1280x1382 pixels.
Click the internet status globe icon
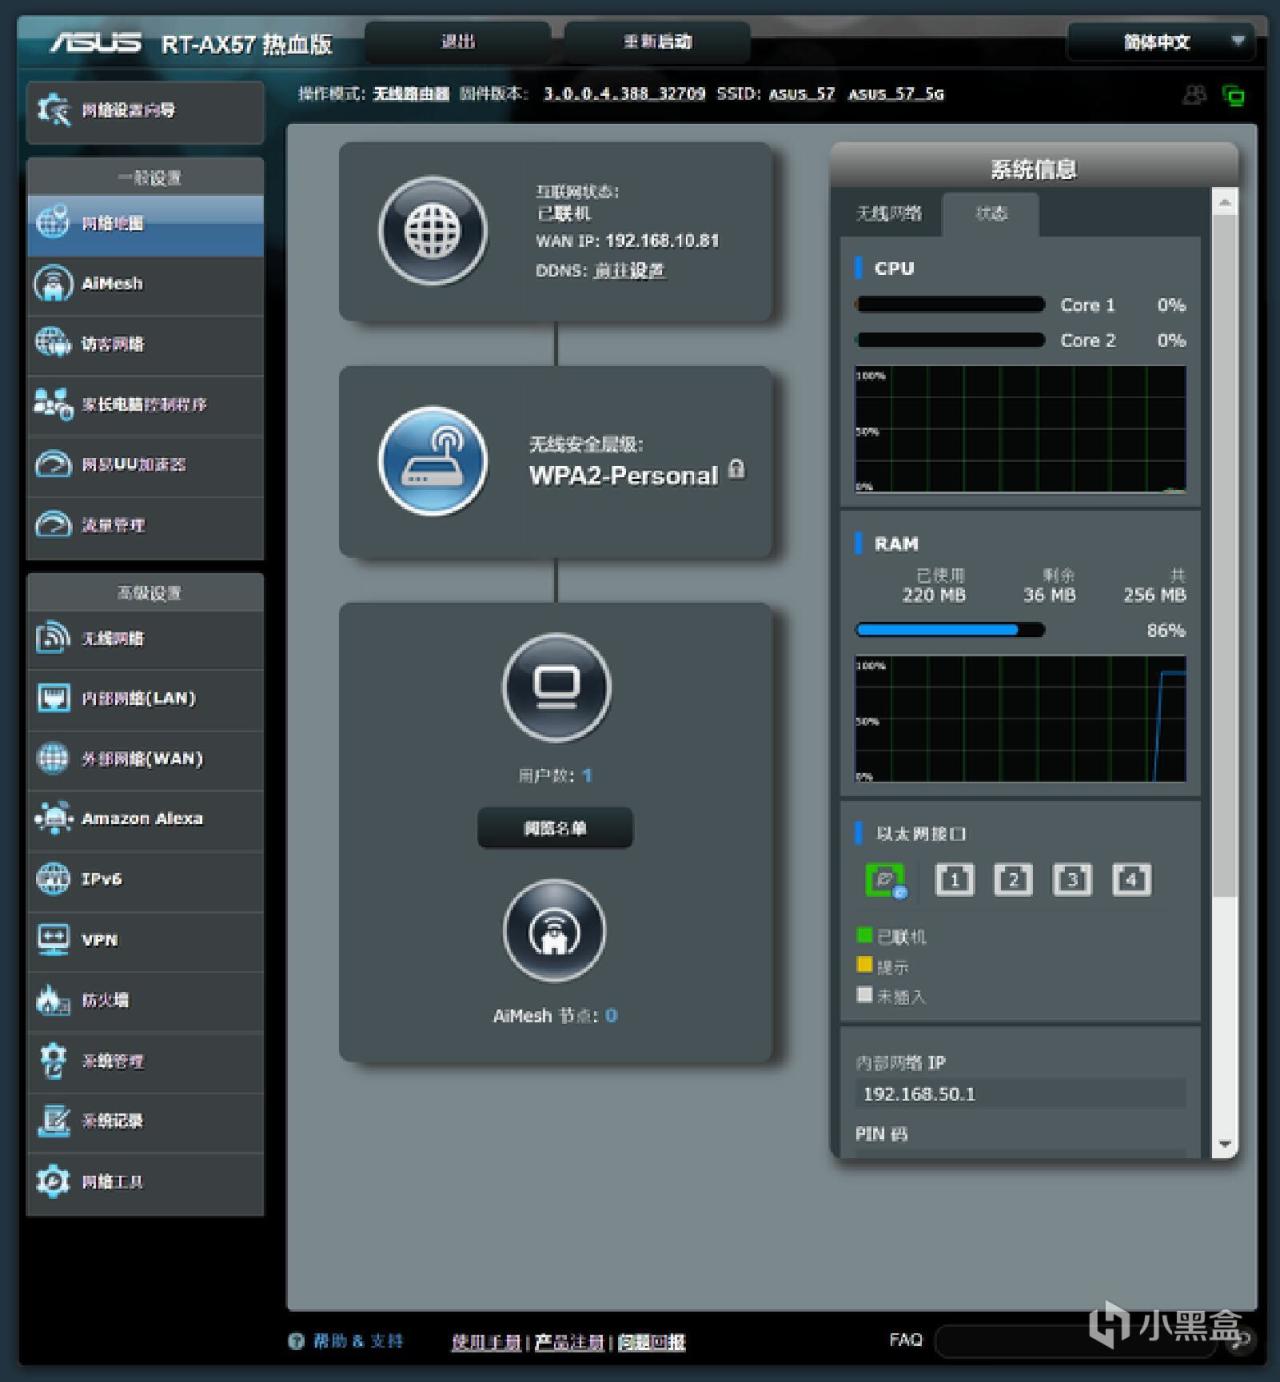[x=433, y=231]
